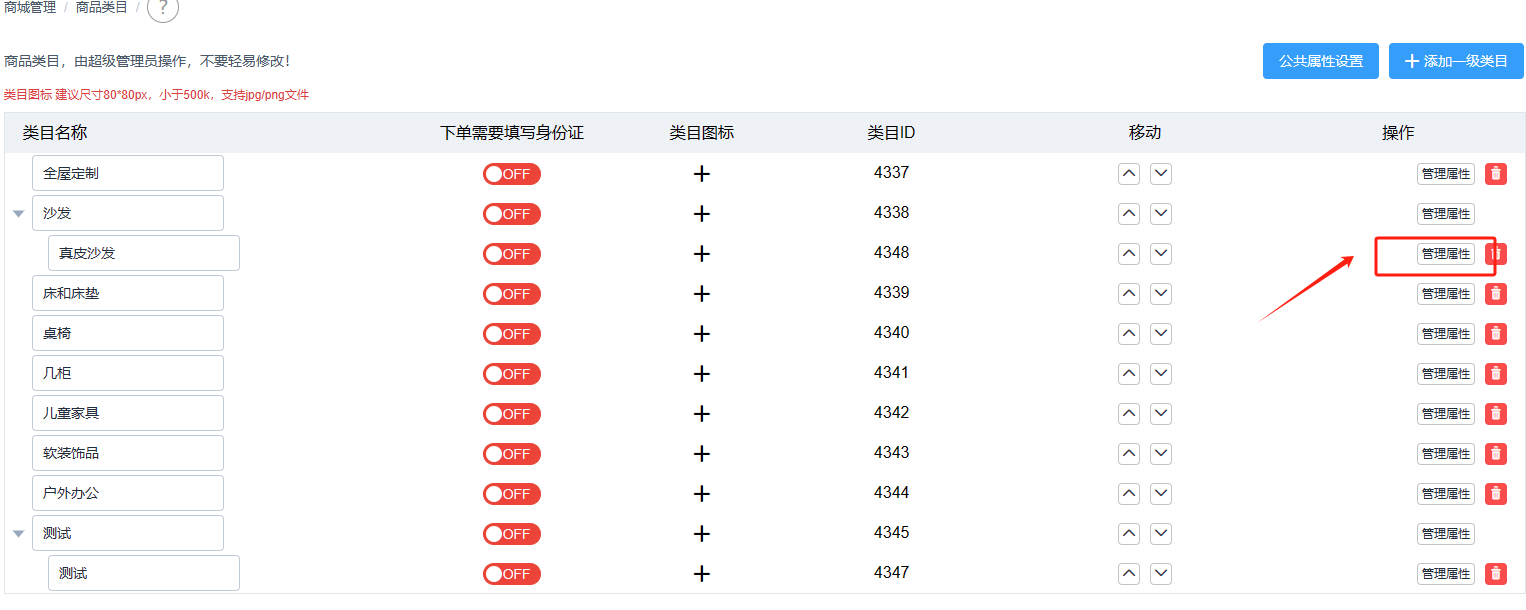Move 床和床垫 up with the up arrow
This screenshot has width=1526, height=610.
pyautogui.click(x=1129, y=294)
